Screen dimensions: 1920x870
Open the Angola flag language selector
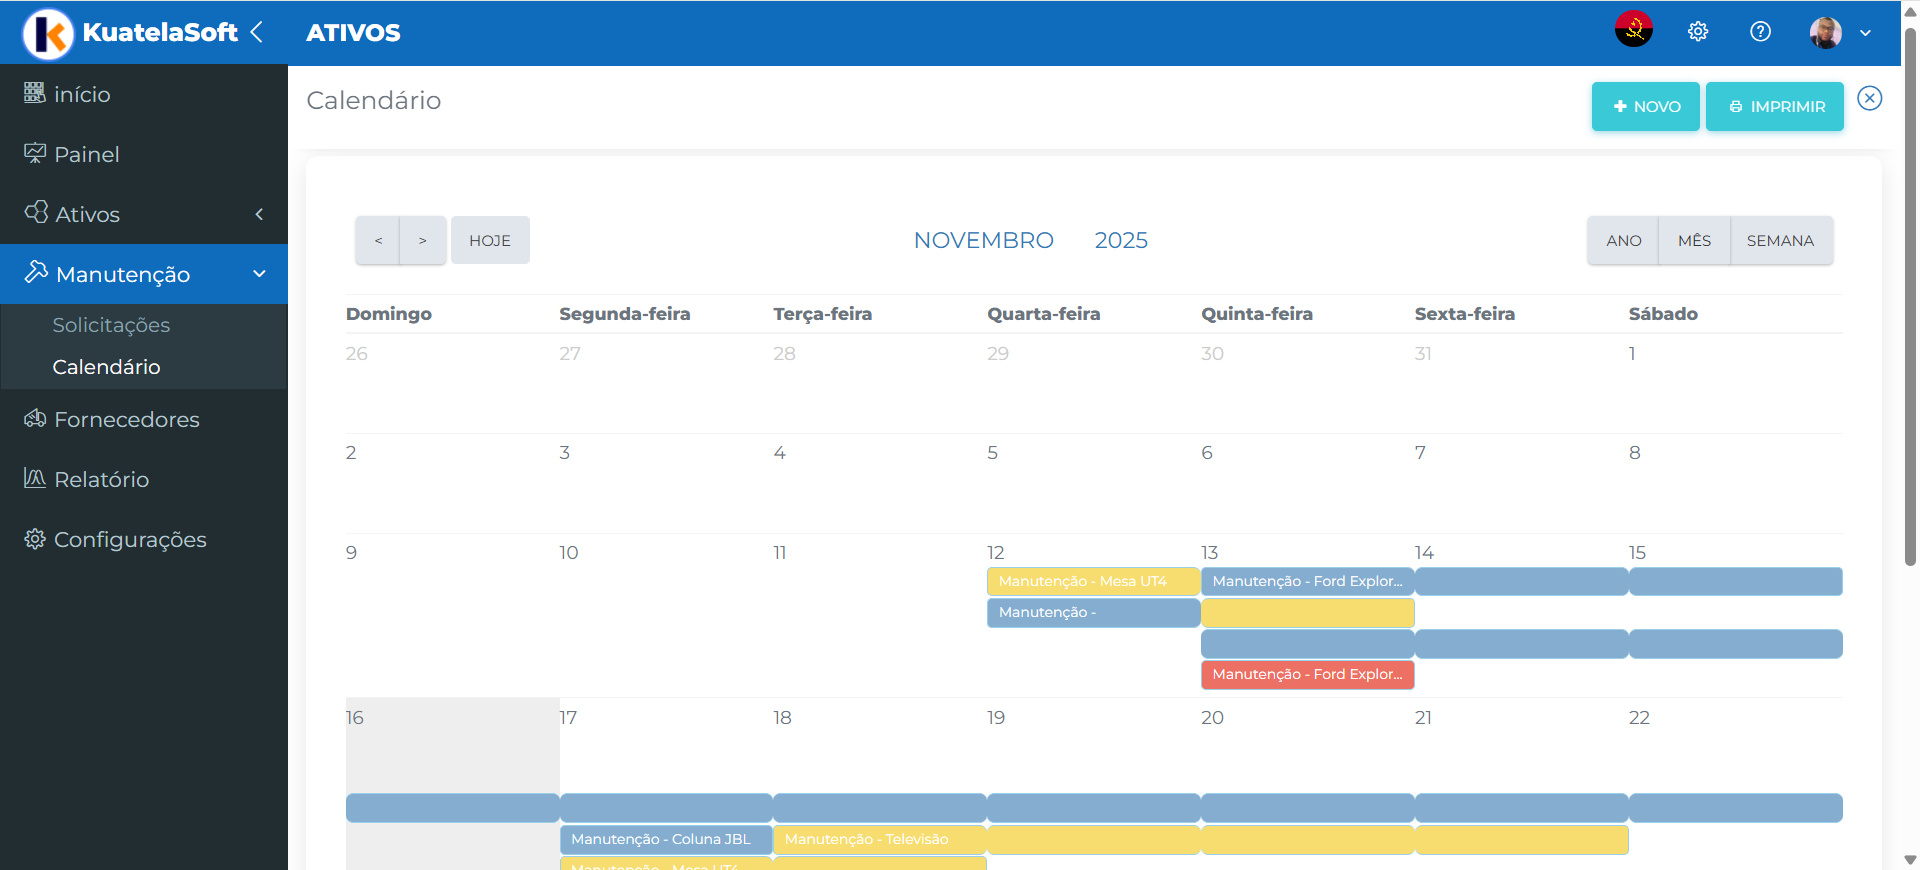[x=1633, y=31]
